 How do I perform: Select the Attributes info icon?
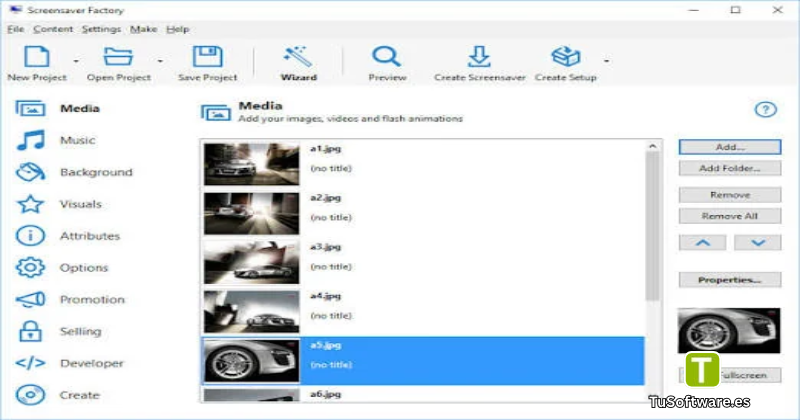point(30,236)
